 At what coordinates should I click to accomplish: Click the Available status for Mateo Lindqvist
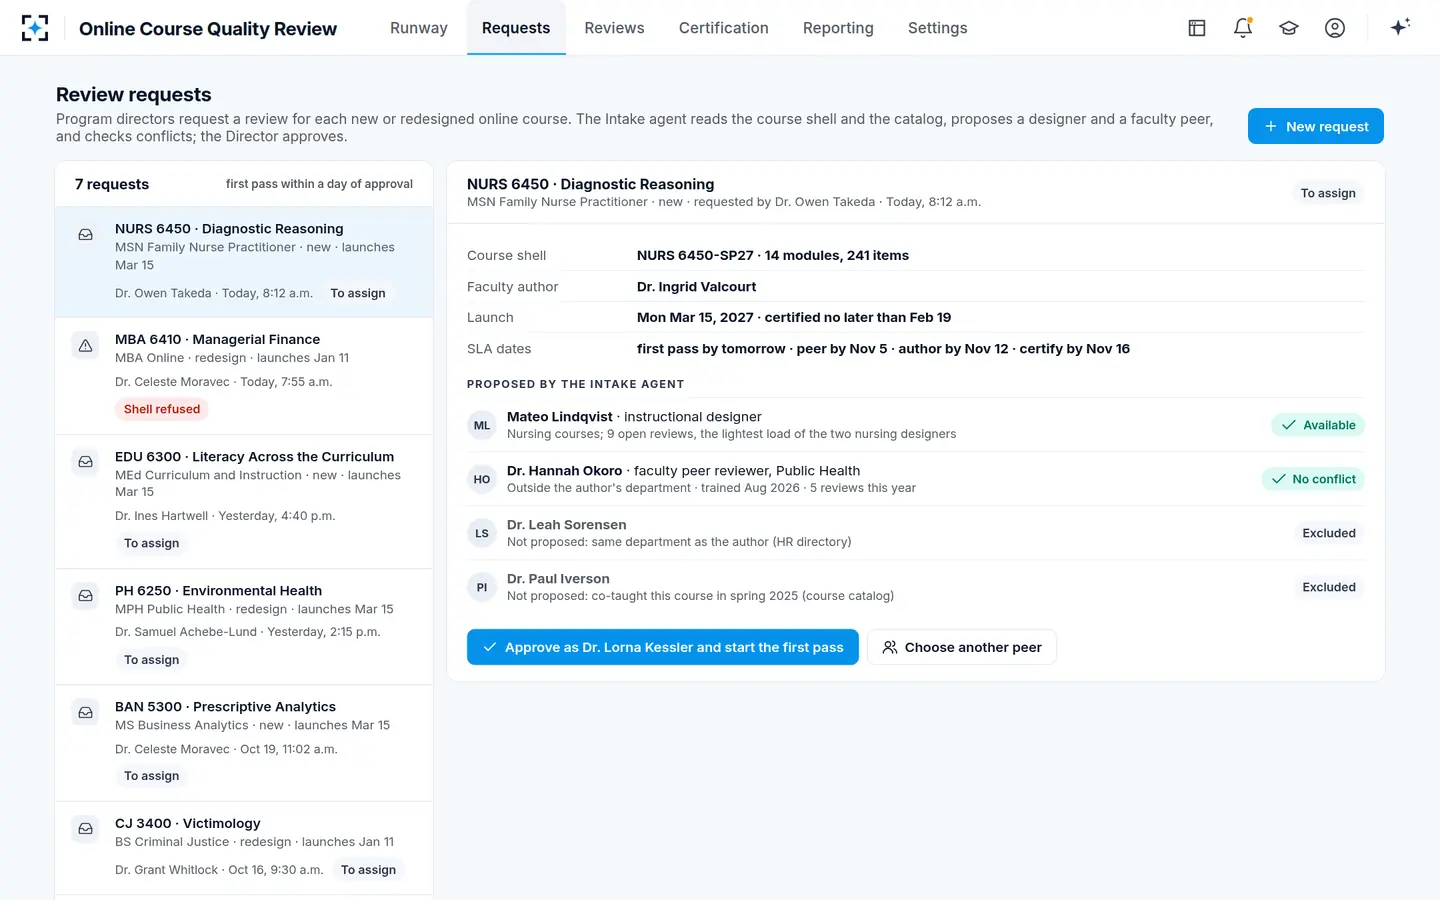(x=1318, y=425)
